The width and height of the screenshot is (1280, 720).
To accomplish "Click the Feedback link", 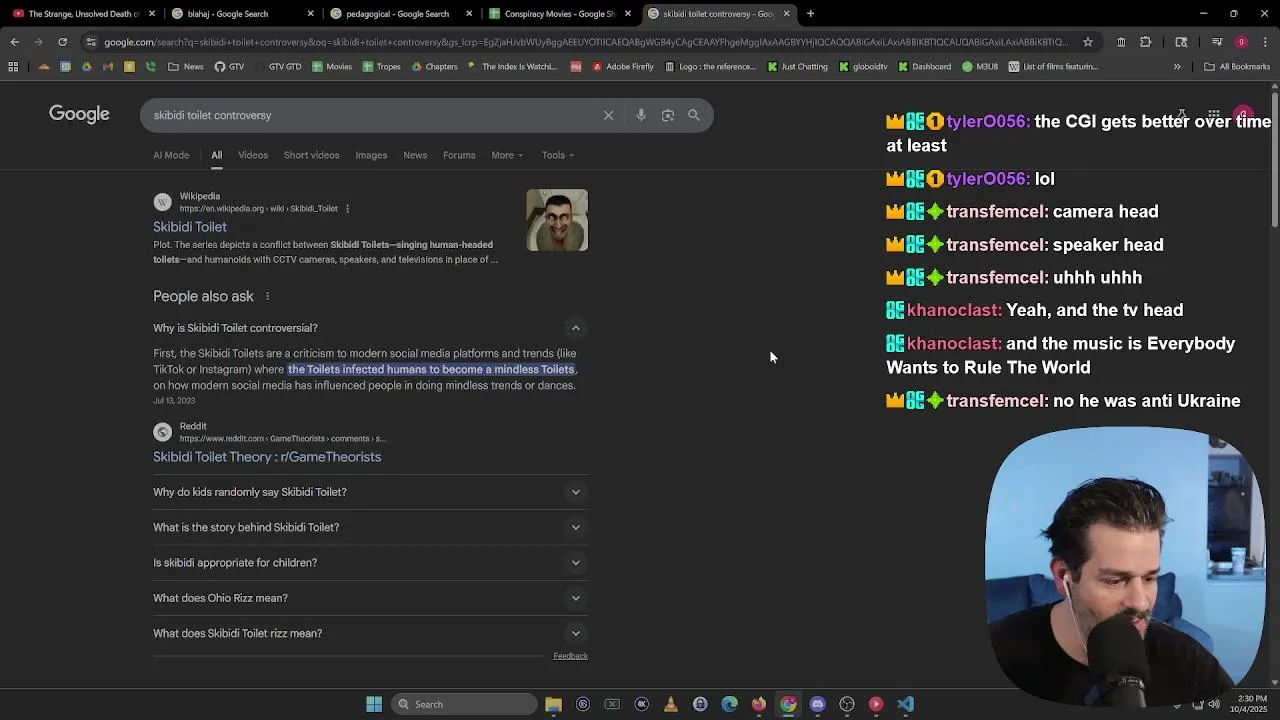I will coord(570,656).
